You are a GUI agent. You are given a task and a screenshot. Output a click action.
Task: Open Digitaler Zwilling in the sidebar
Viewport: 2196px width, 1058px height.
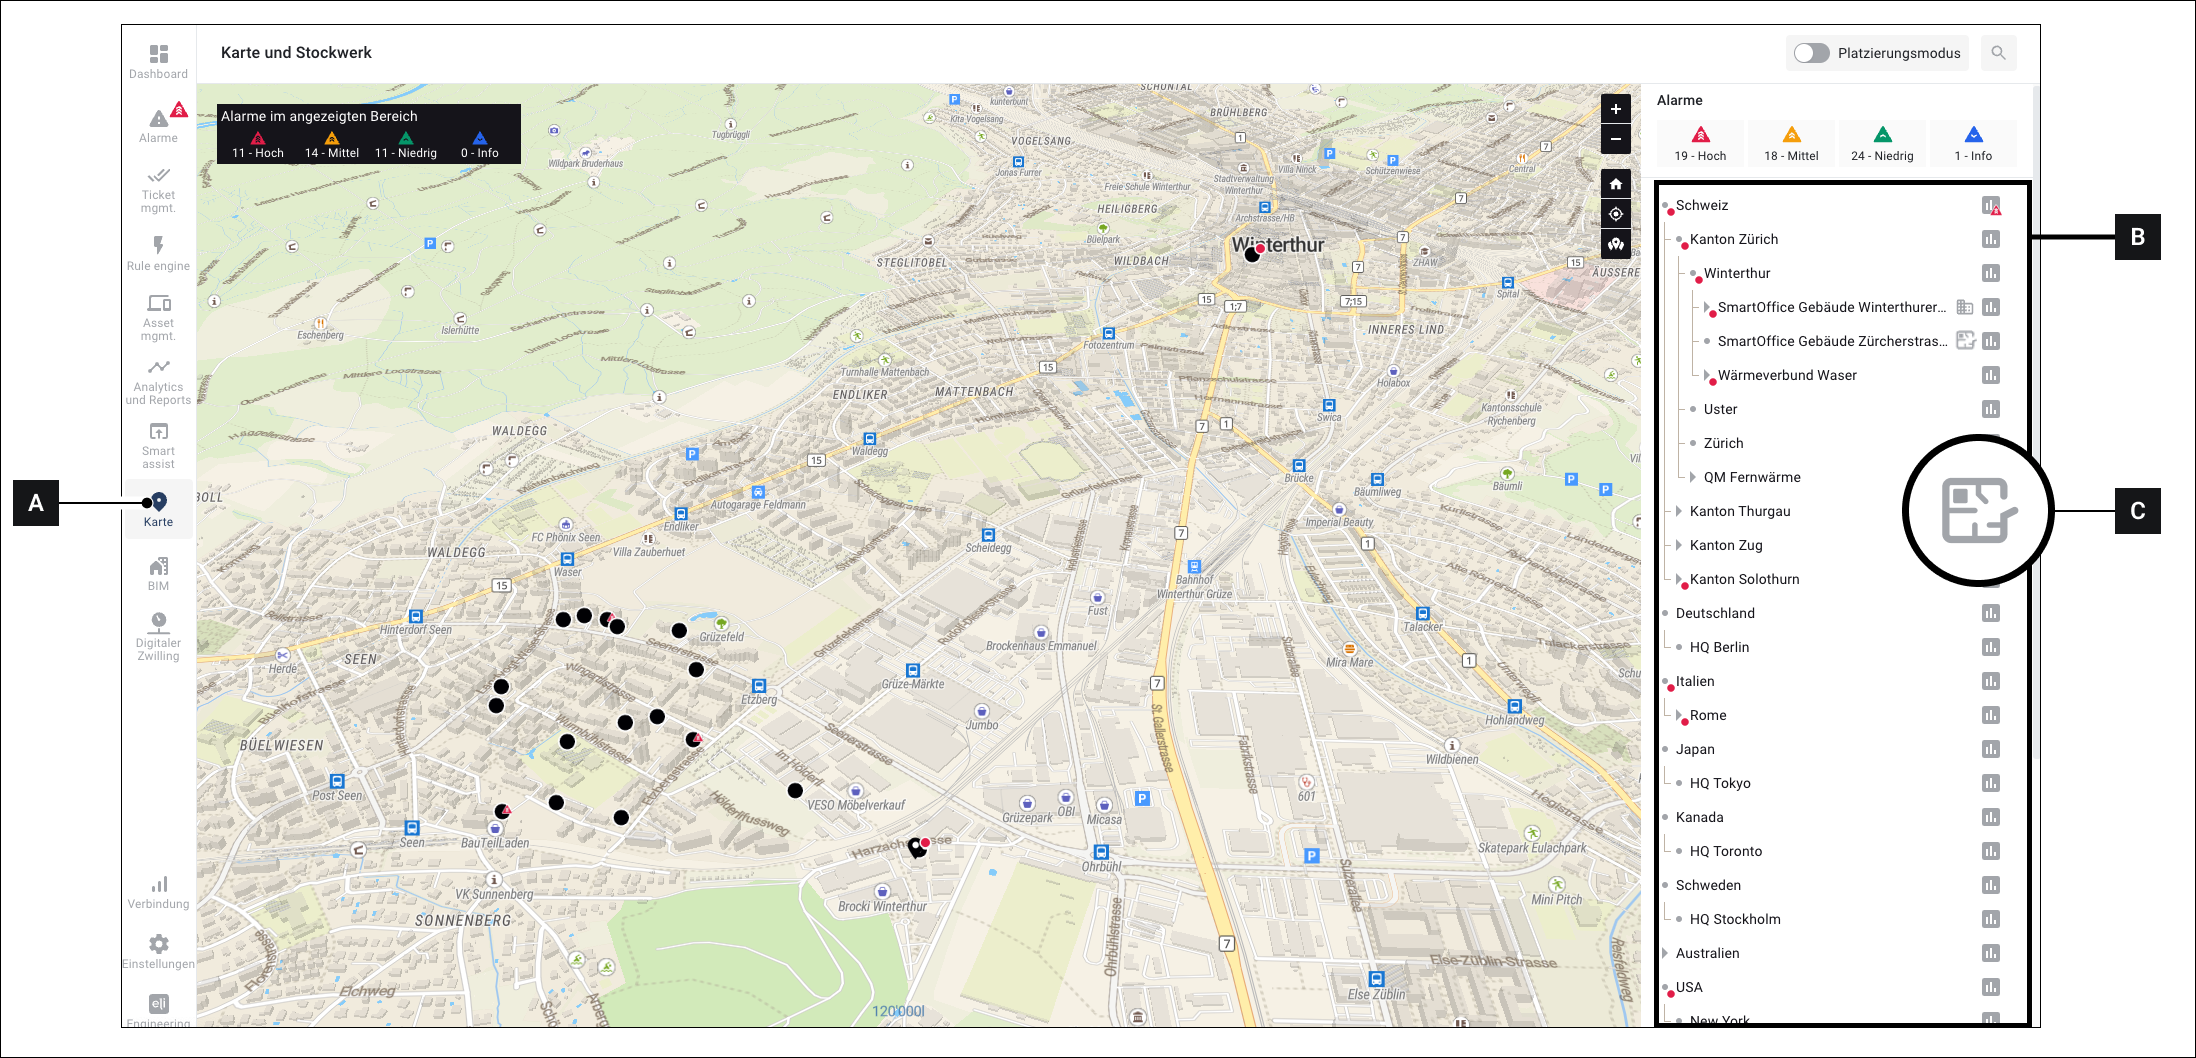point(158,637)
